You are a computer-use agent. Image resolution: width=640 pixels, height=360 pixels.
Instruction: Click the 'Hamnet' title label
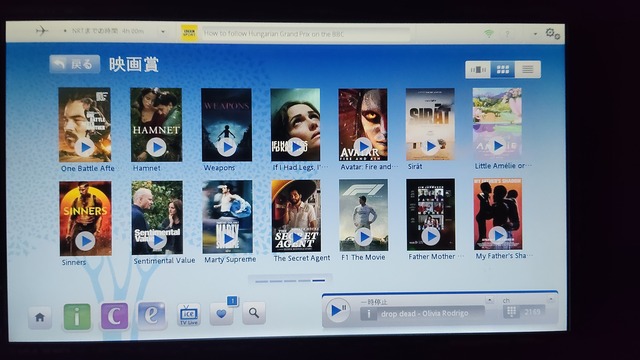[x=147, y=168]
